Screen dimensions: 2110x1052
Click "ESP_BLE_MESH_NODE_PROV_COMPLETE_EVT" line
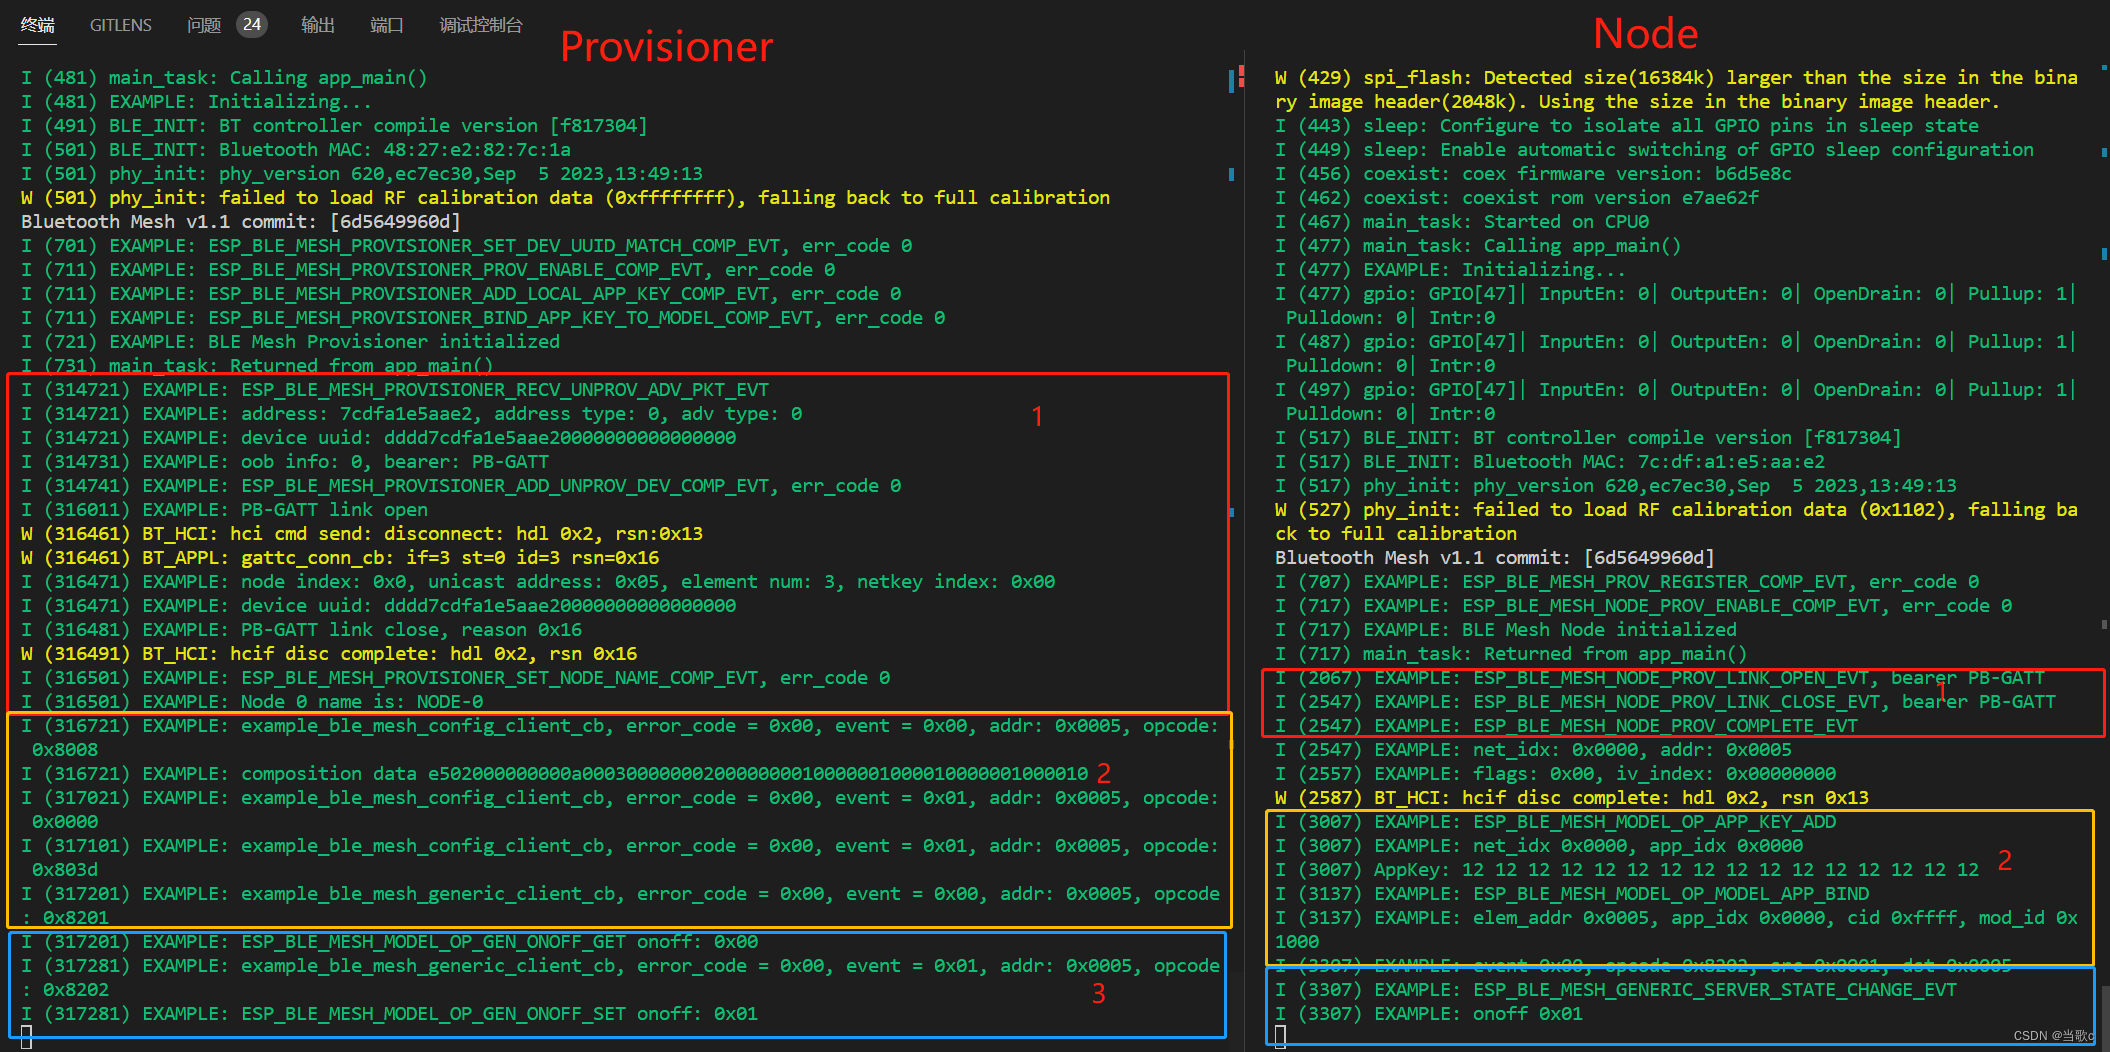click(1566, 726)
